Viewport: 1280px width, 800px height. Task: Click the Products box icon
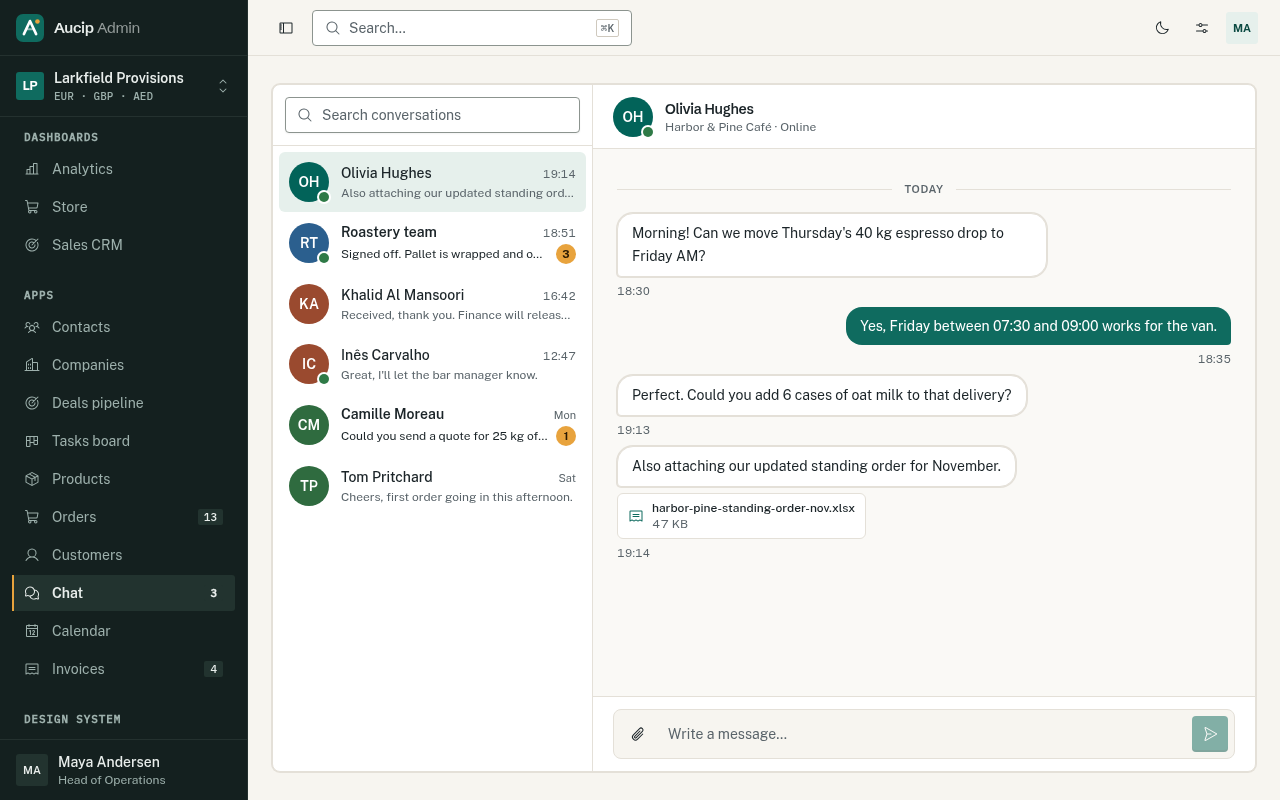click(32, 479)
